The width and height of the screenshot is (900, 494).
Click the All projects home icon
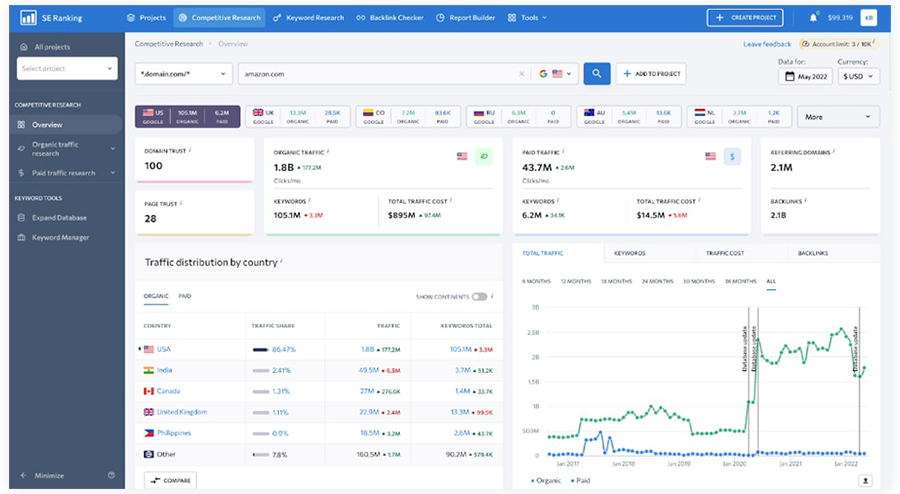pos(24,47)
